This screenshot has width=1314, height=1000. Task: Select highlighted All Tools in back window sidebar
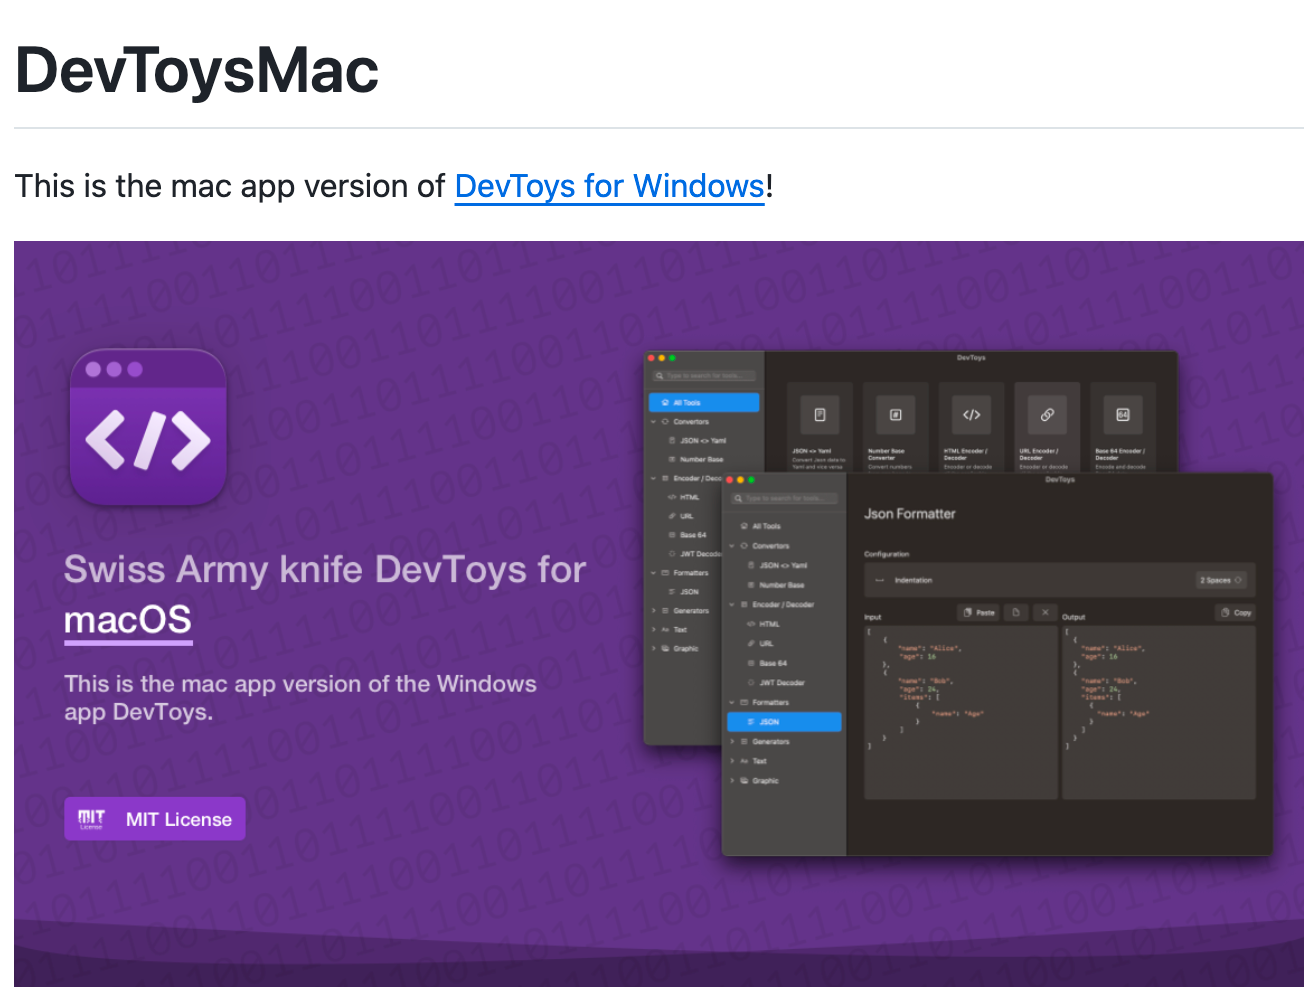[x=704, y=402]
